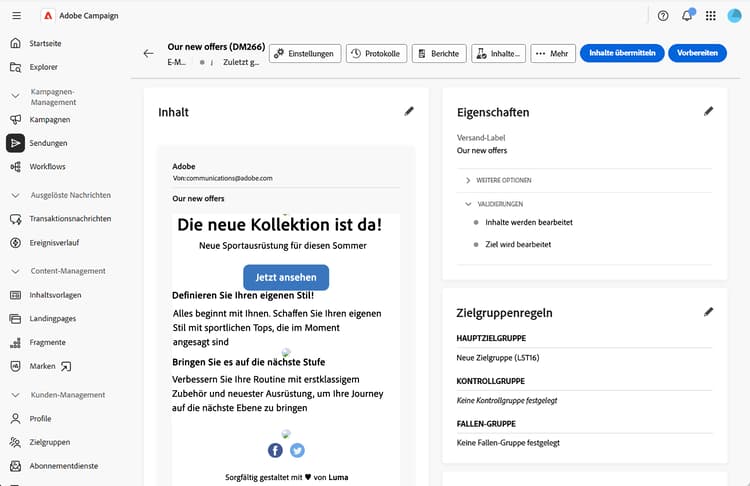Click the Workflows icon in sidebar

(15, 166)
